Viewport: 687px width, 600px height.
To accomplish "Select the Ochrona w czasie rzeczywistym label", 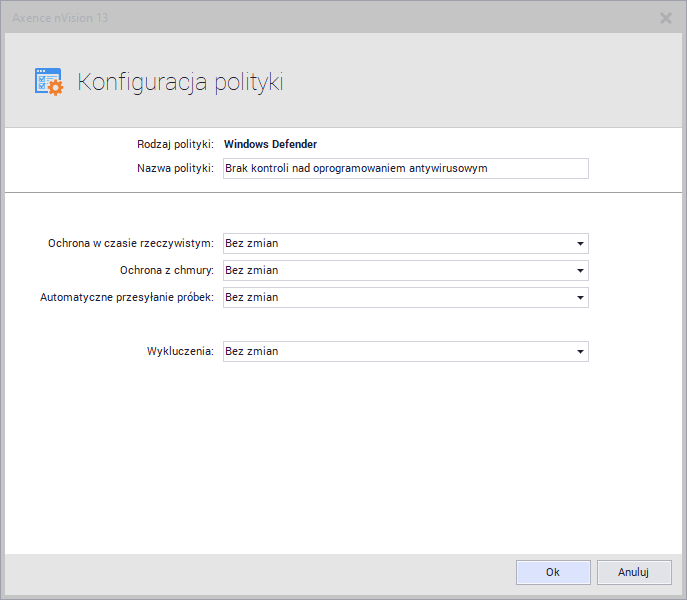I will tap(130, 243).
